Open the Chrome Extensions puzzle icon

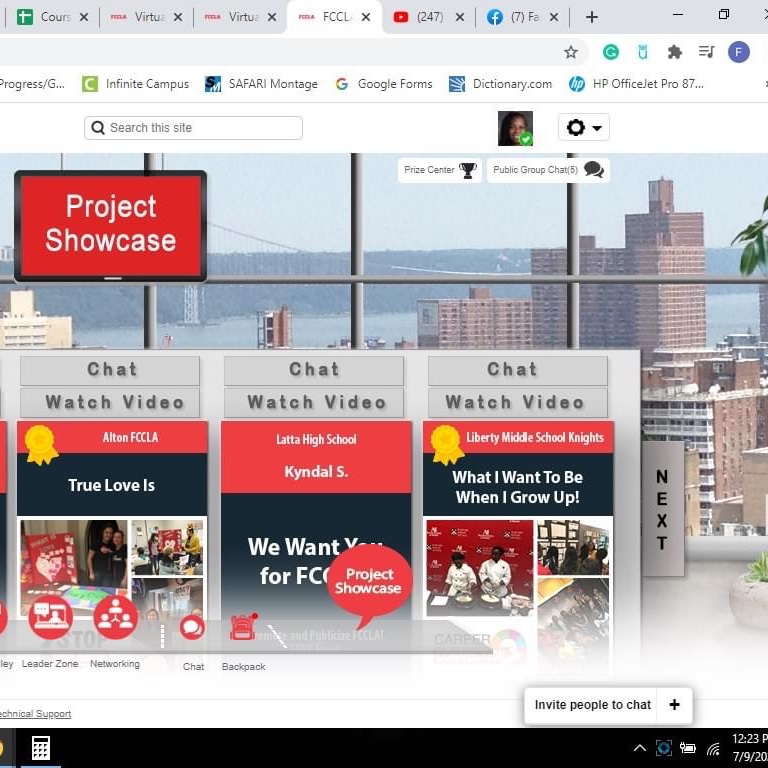click(x=674, y=52)
